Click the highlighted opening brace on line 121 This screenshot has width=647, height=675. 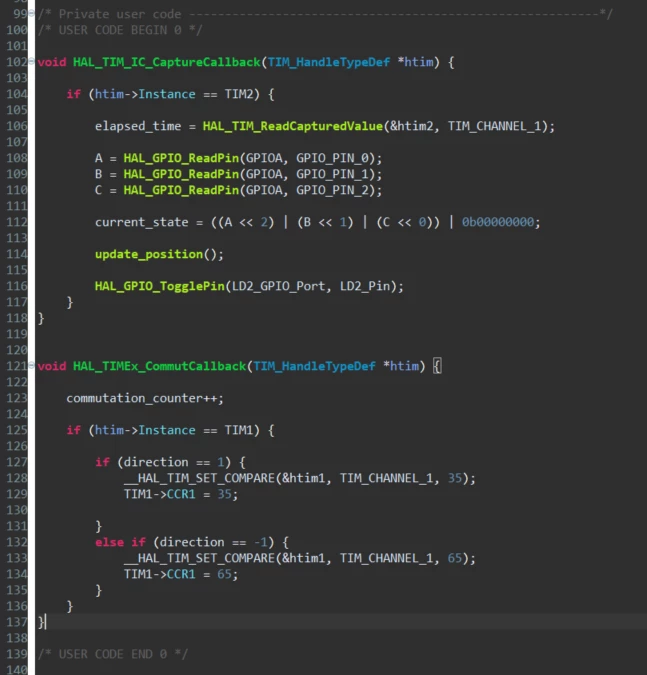[437, 366]
